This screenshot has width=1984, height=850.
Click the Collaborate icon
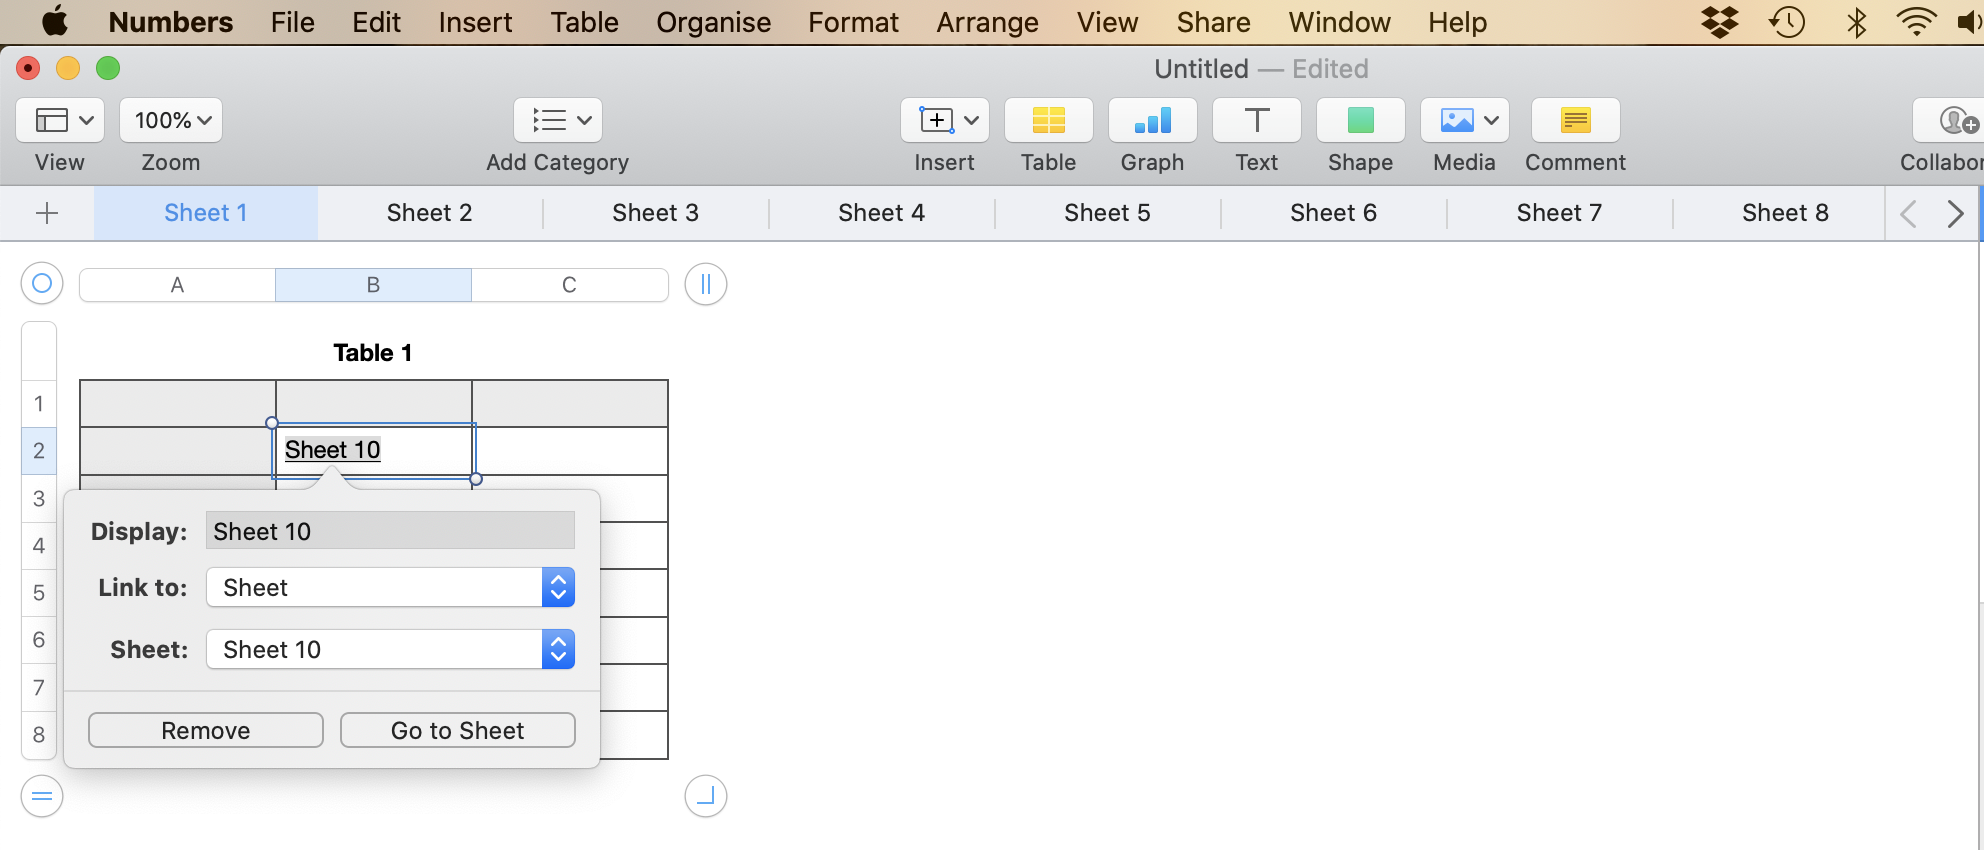1955,121
